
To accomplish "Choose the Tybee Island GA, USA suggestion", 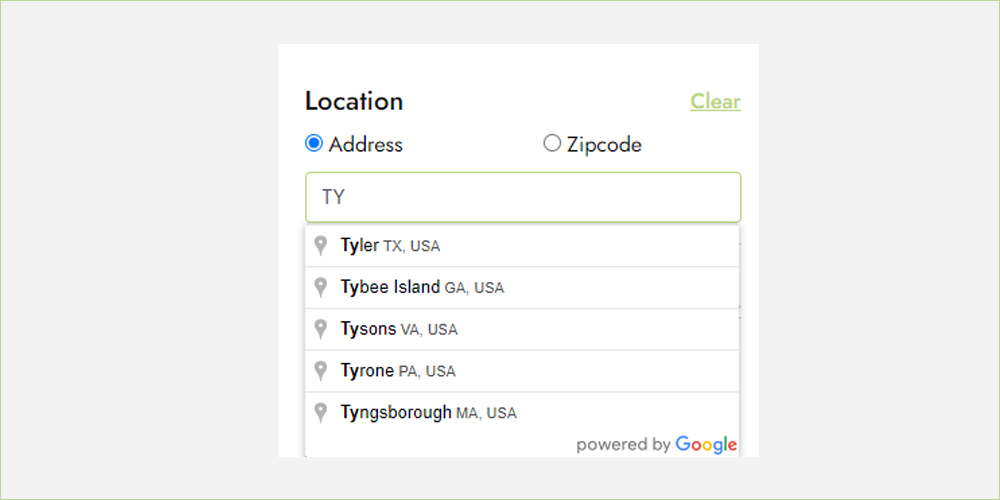I will coord(522,288).
